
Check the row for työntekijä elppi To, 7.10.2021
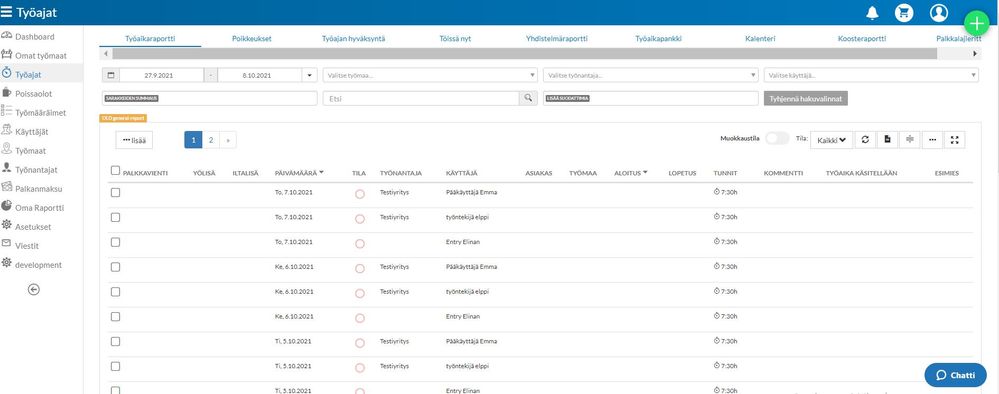point(115,217)
